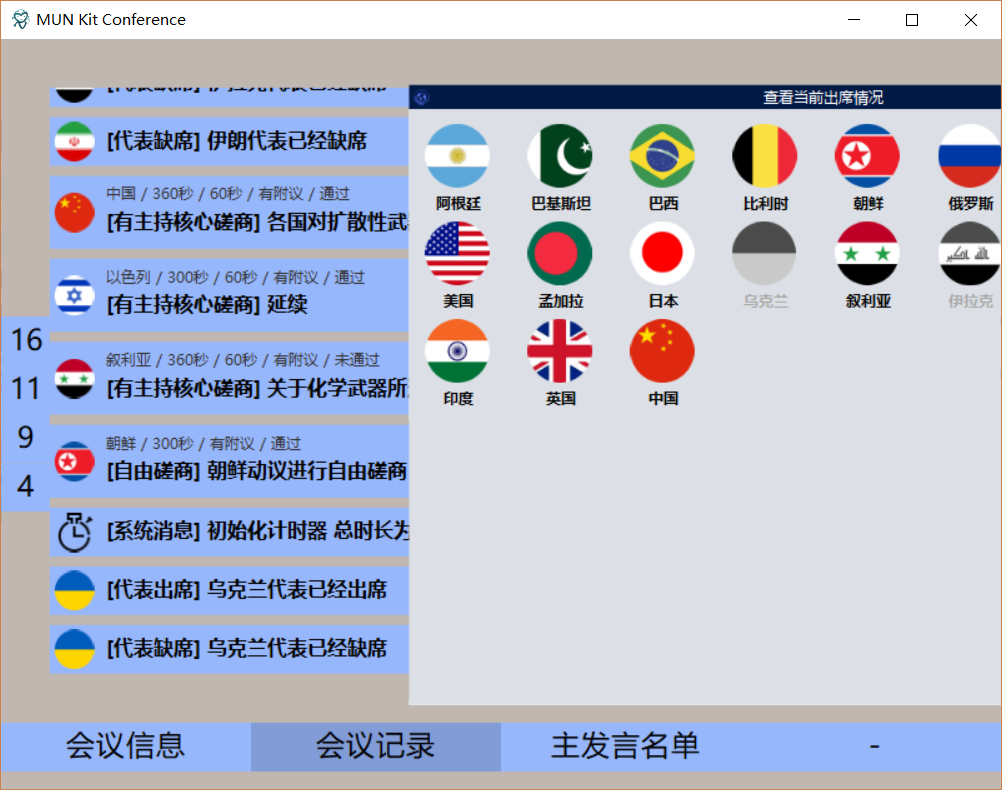Switch to the 会议信息 tab
1002x790 pixels.
pos(124,746)
